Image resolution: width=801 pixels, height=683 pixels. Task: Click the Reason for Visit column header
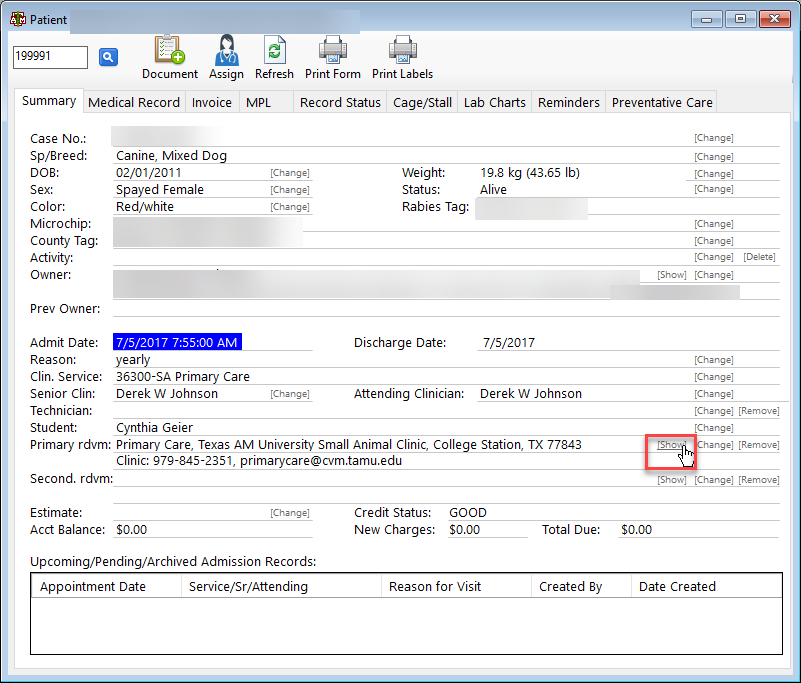tap(457, 586)
